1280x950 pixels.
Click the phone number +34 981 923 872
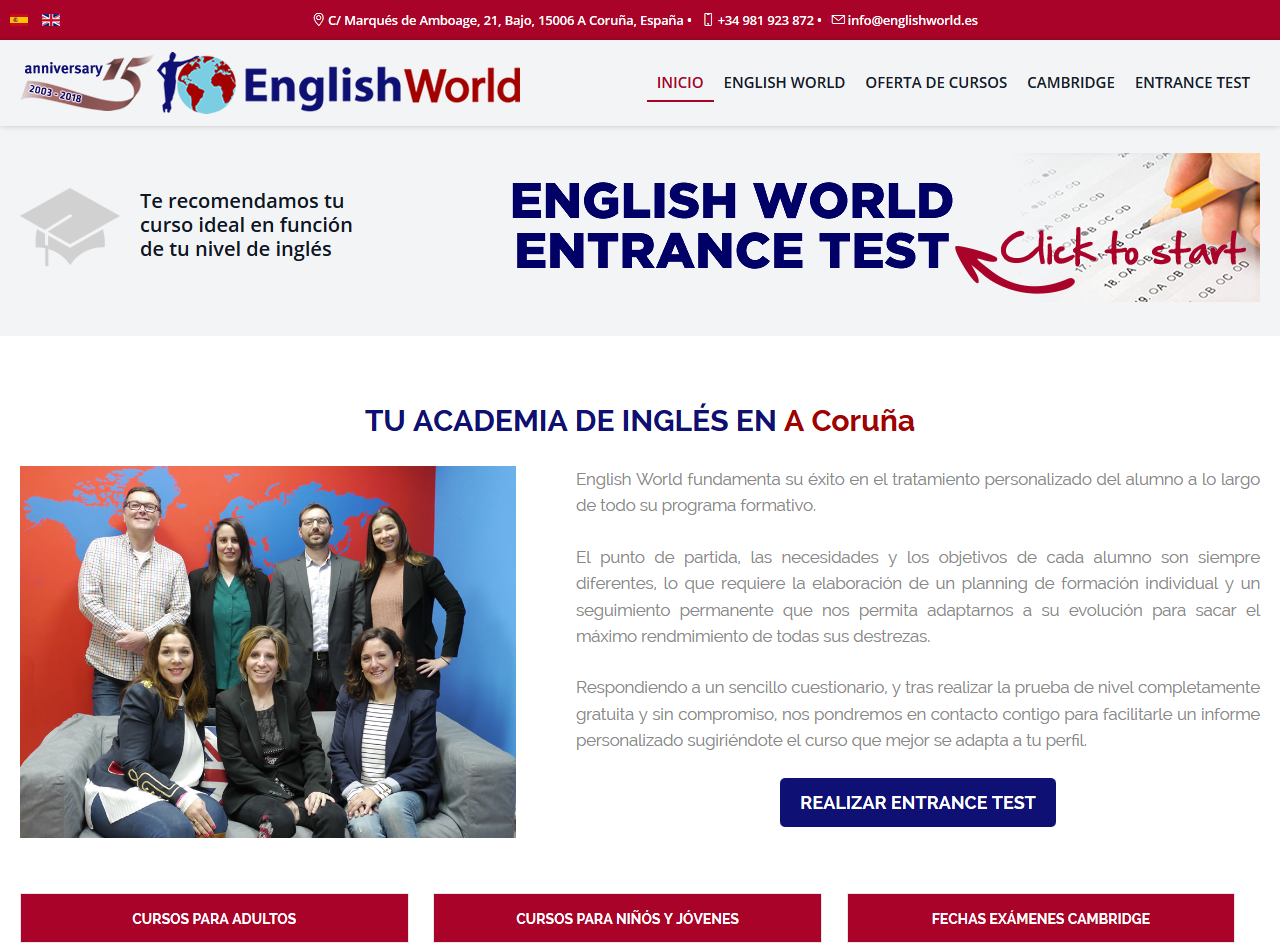765,20
